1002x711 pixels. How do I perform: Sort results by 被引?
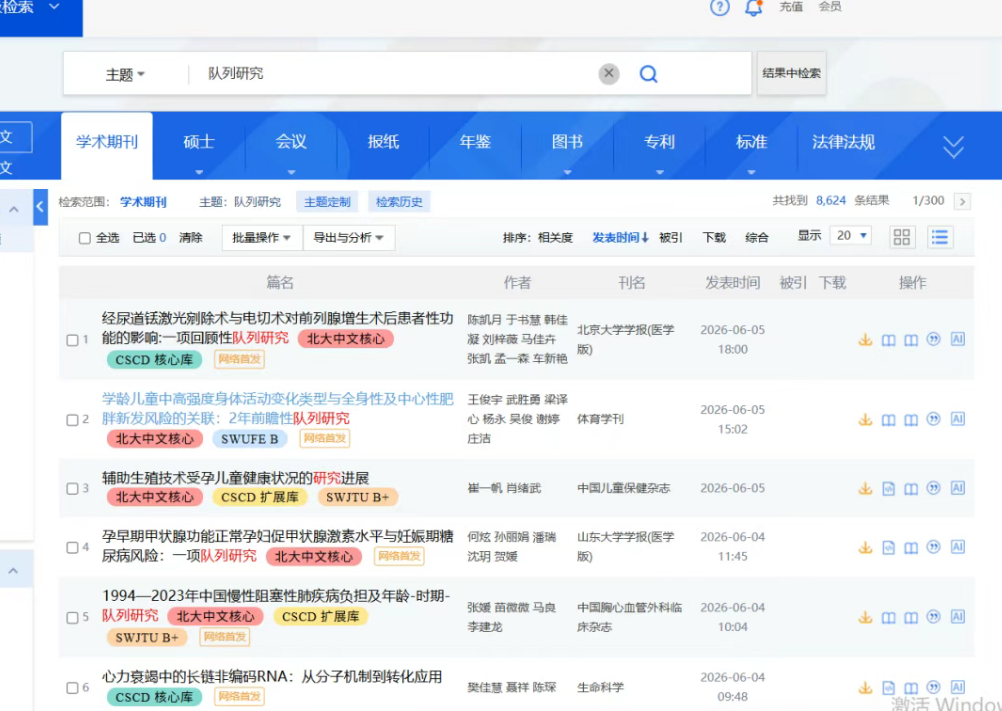point(670,238)
